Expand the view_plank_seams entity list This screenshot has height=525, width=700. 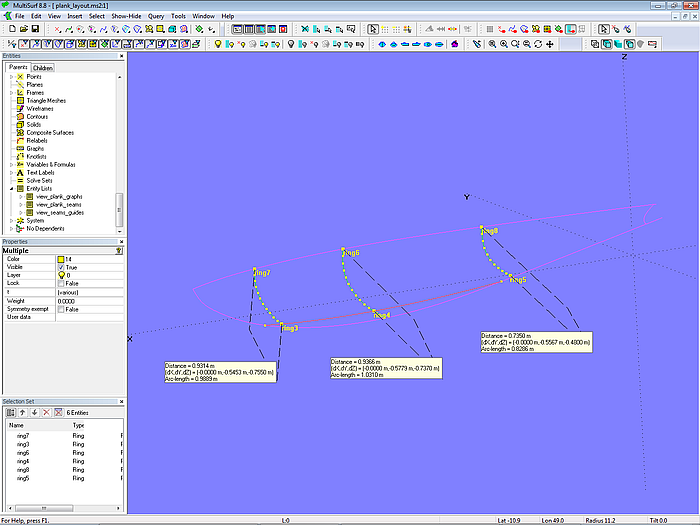tap(22, 204)
